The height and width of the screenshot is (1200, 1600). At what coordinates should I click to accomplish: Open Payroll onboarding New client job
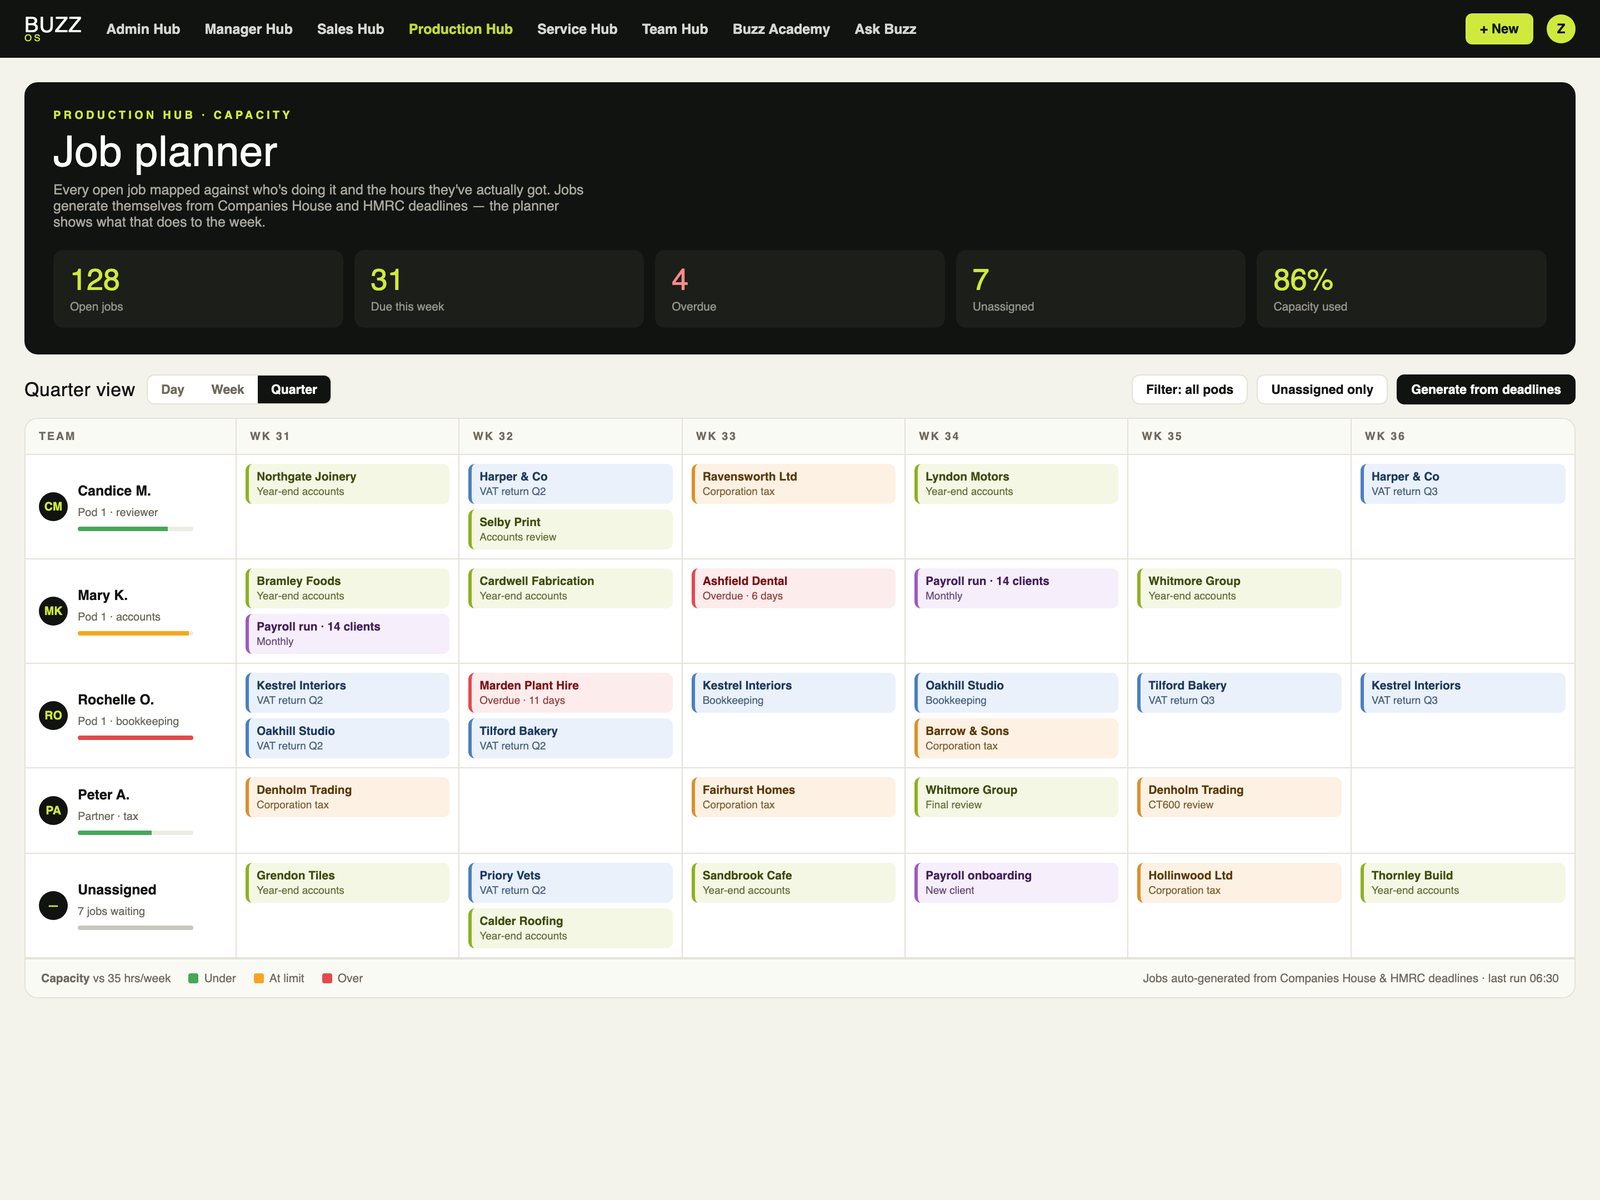point(1017,883)
